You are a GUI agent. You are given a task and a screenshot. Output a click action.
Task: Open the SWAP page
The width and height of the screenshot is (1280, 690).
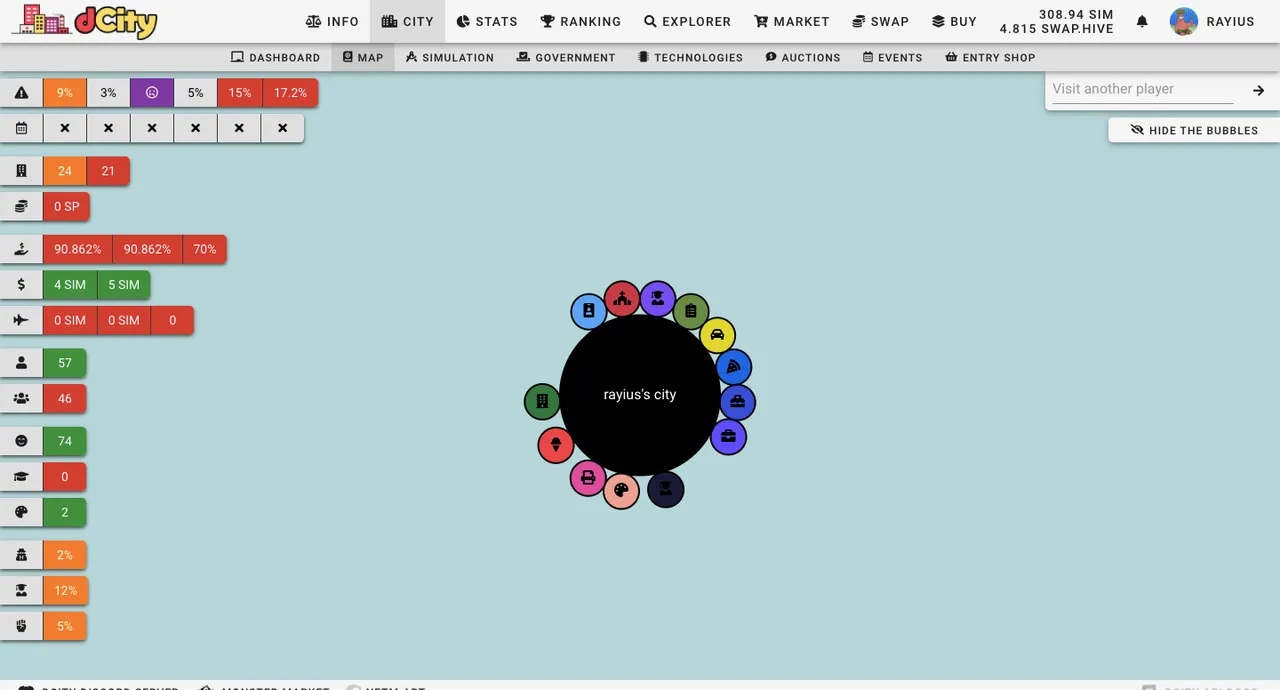coord(881,21)
